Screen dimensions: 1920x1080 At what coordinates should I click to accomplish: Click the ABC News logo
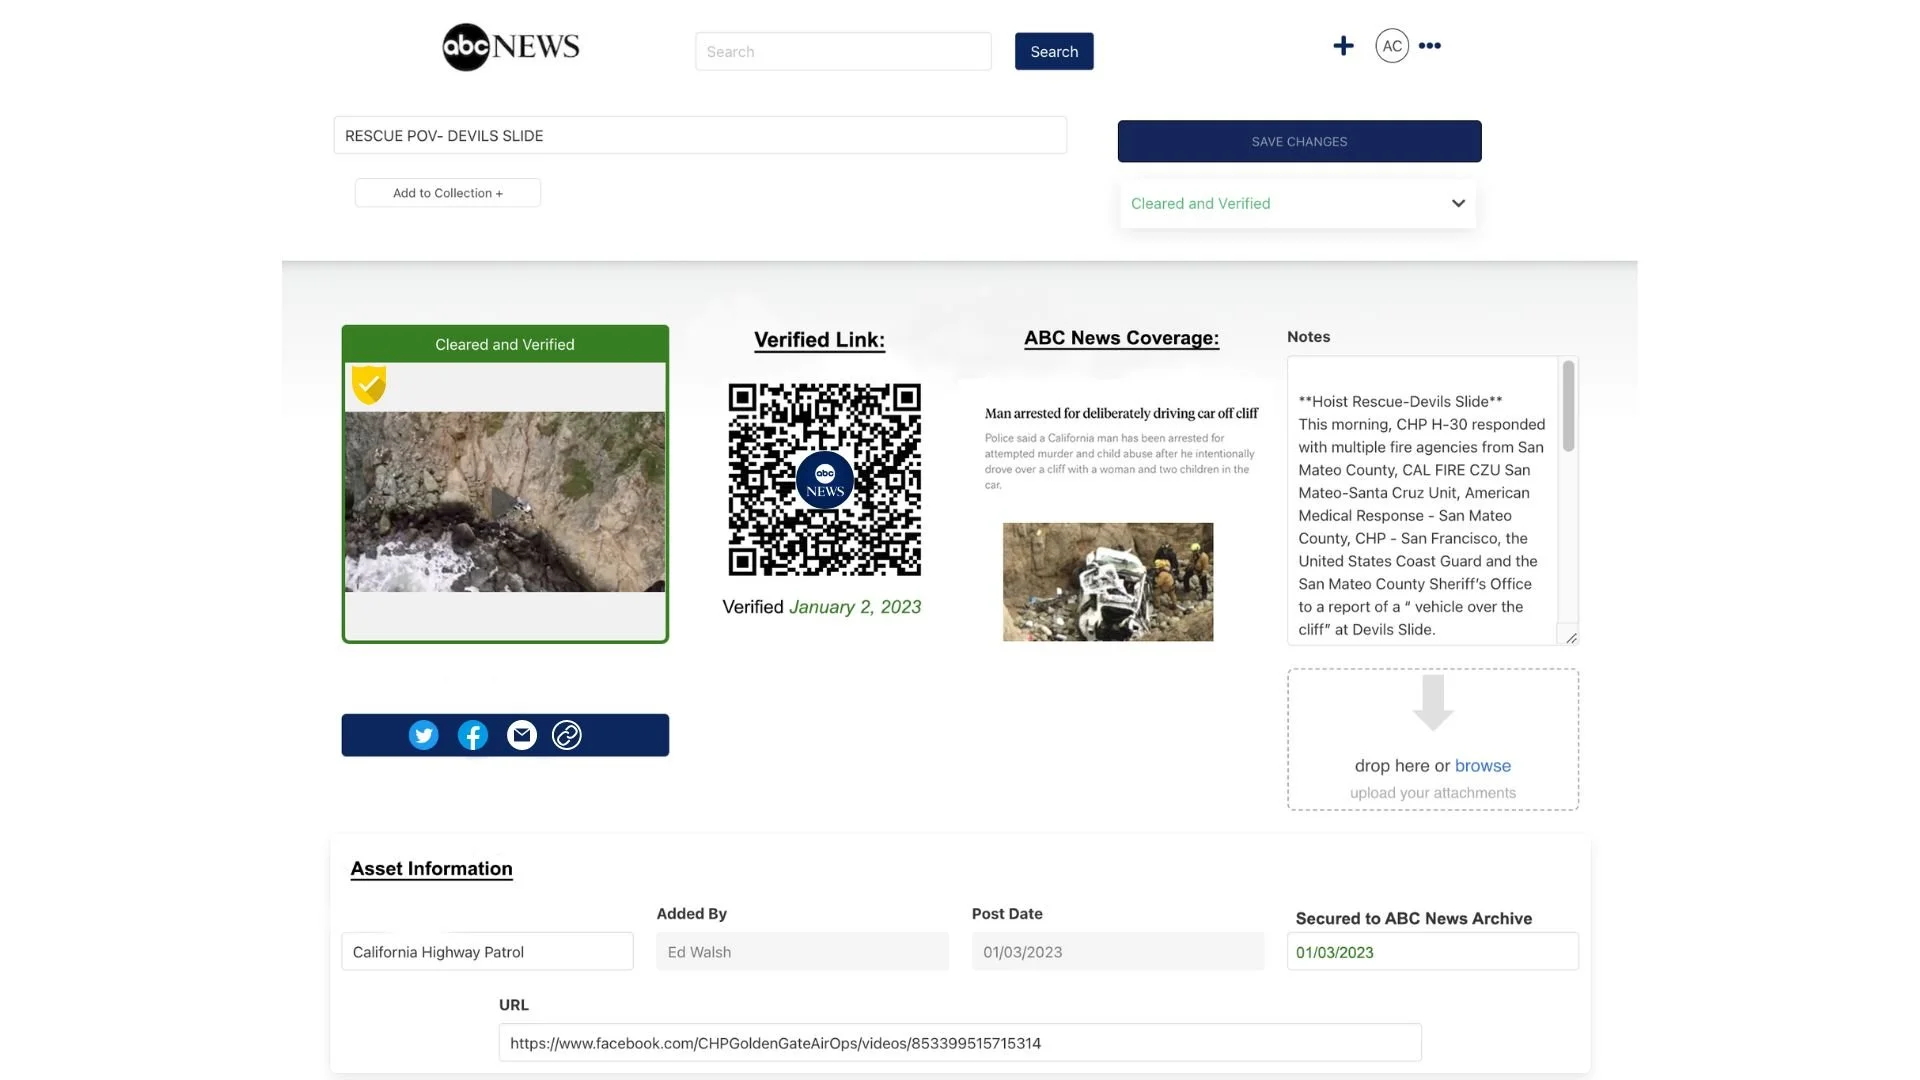coord(510,47)
